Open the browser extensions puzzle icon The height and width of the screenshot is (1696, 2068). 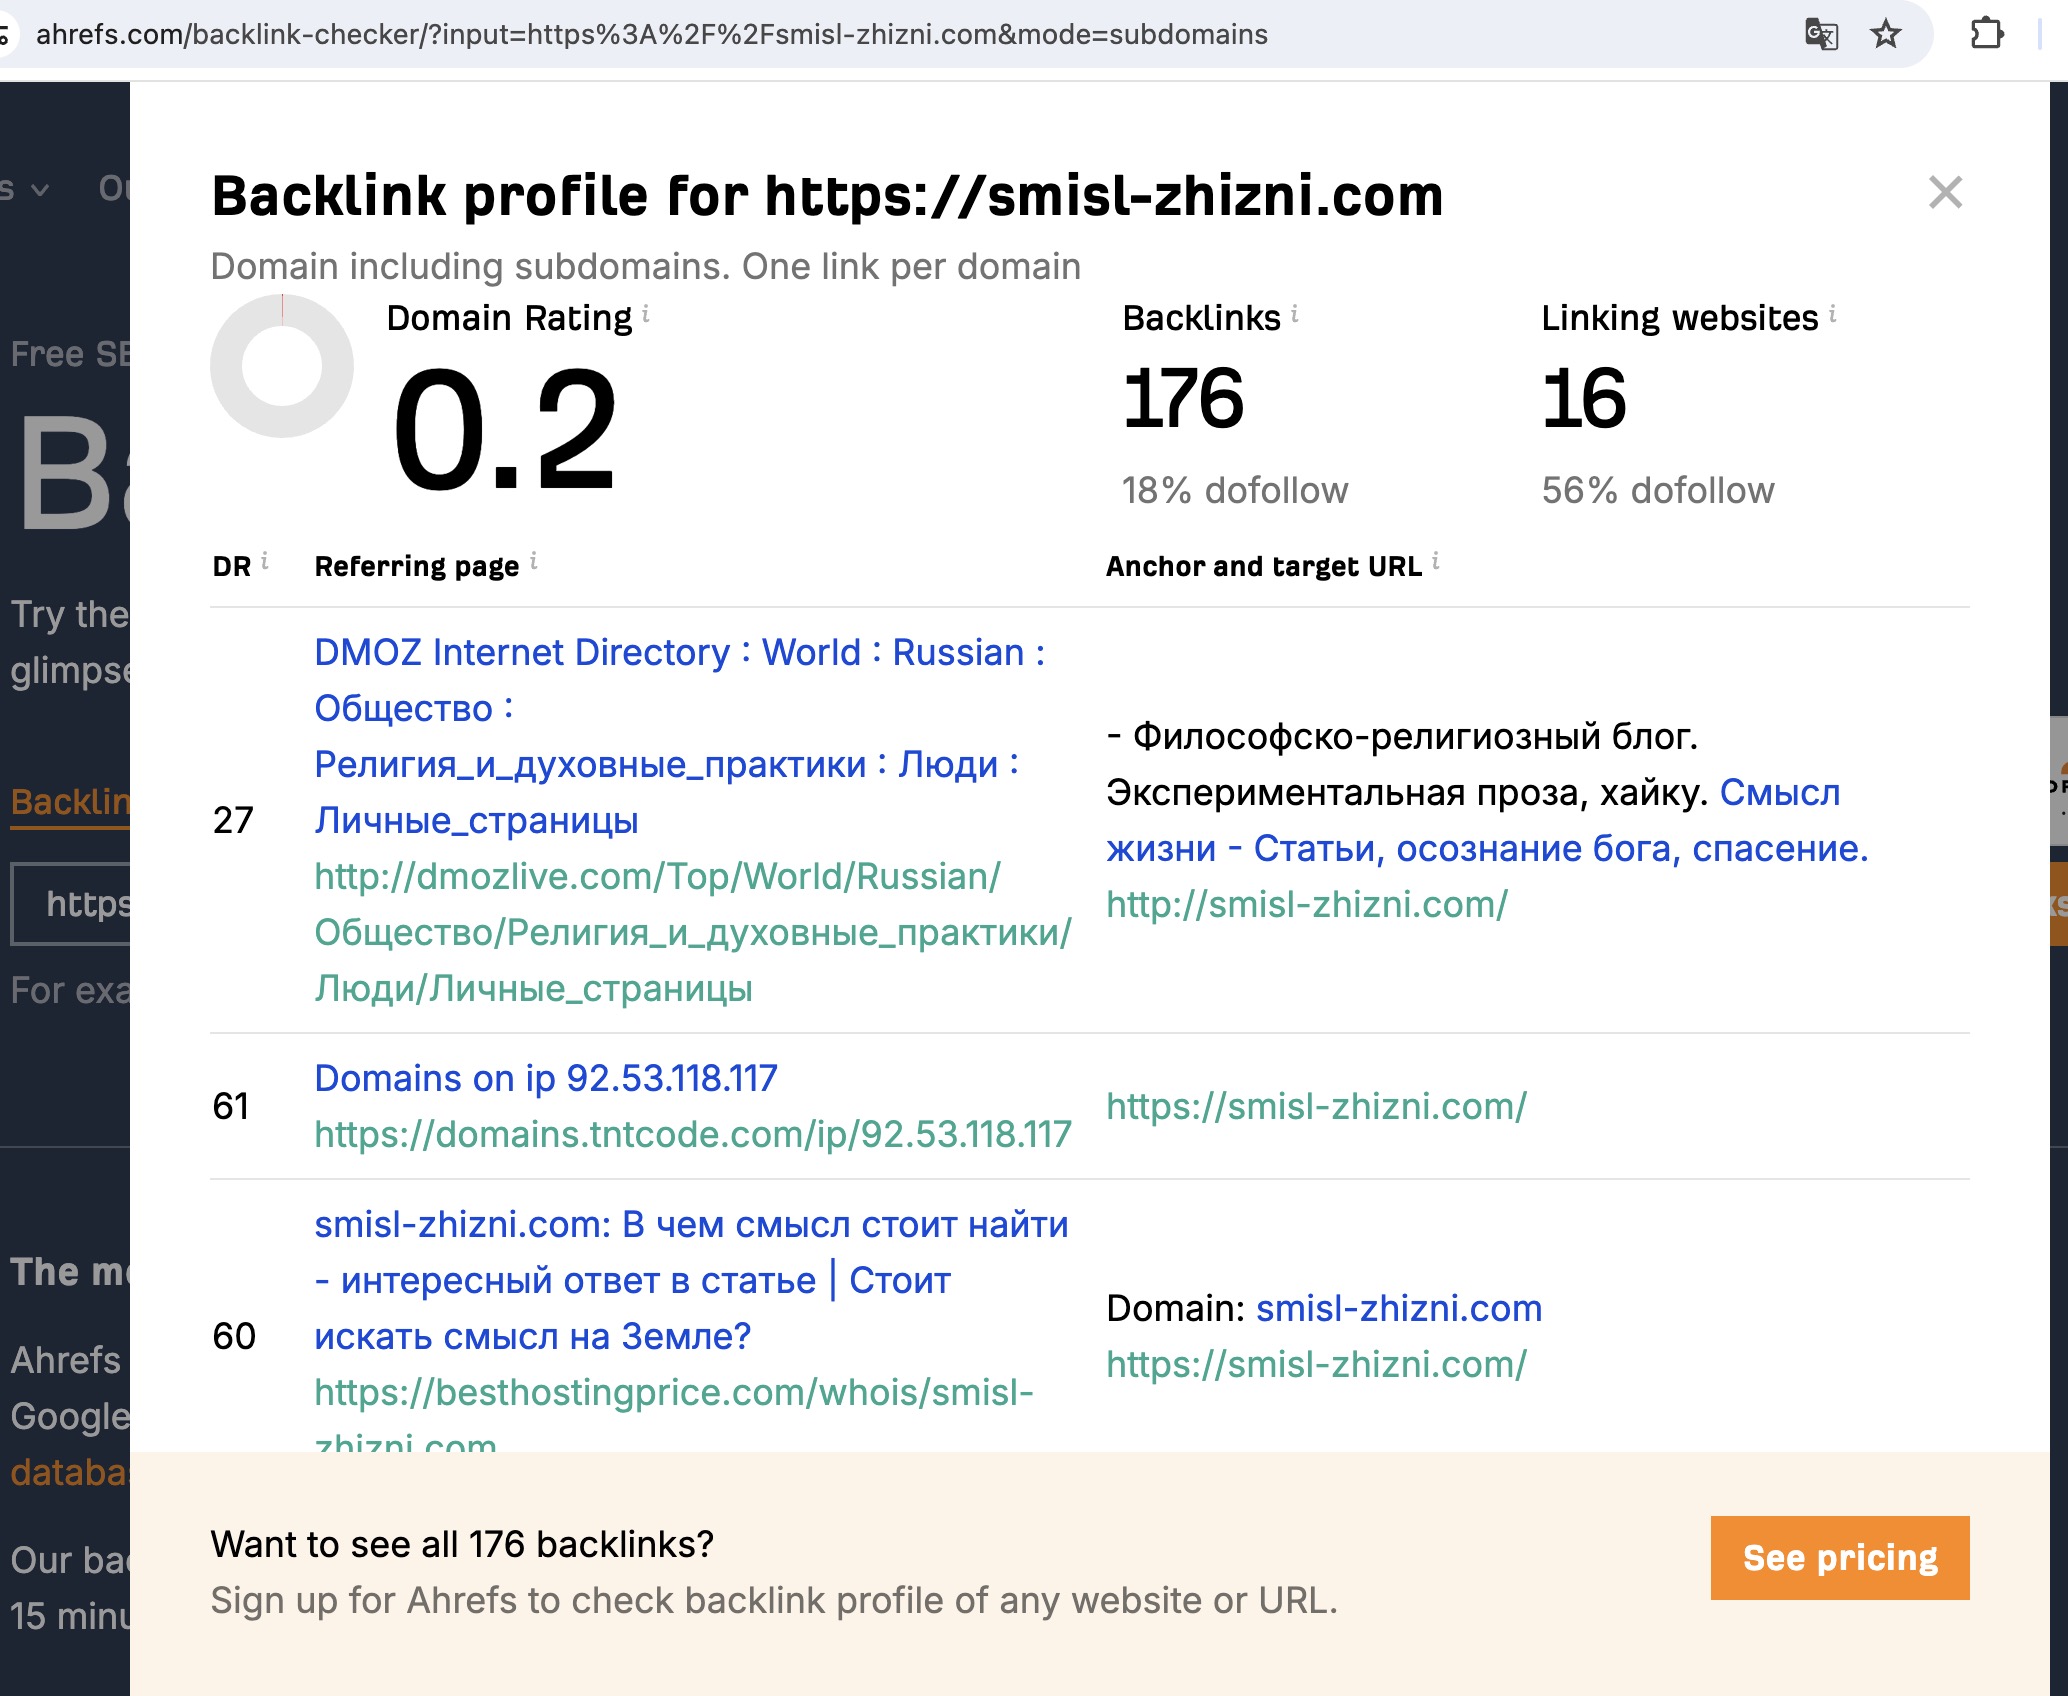pos(1986,35)
